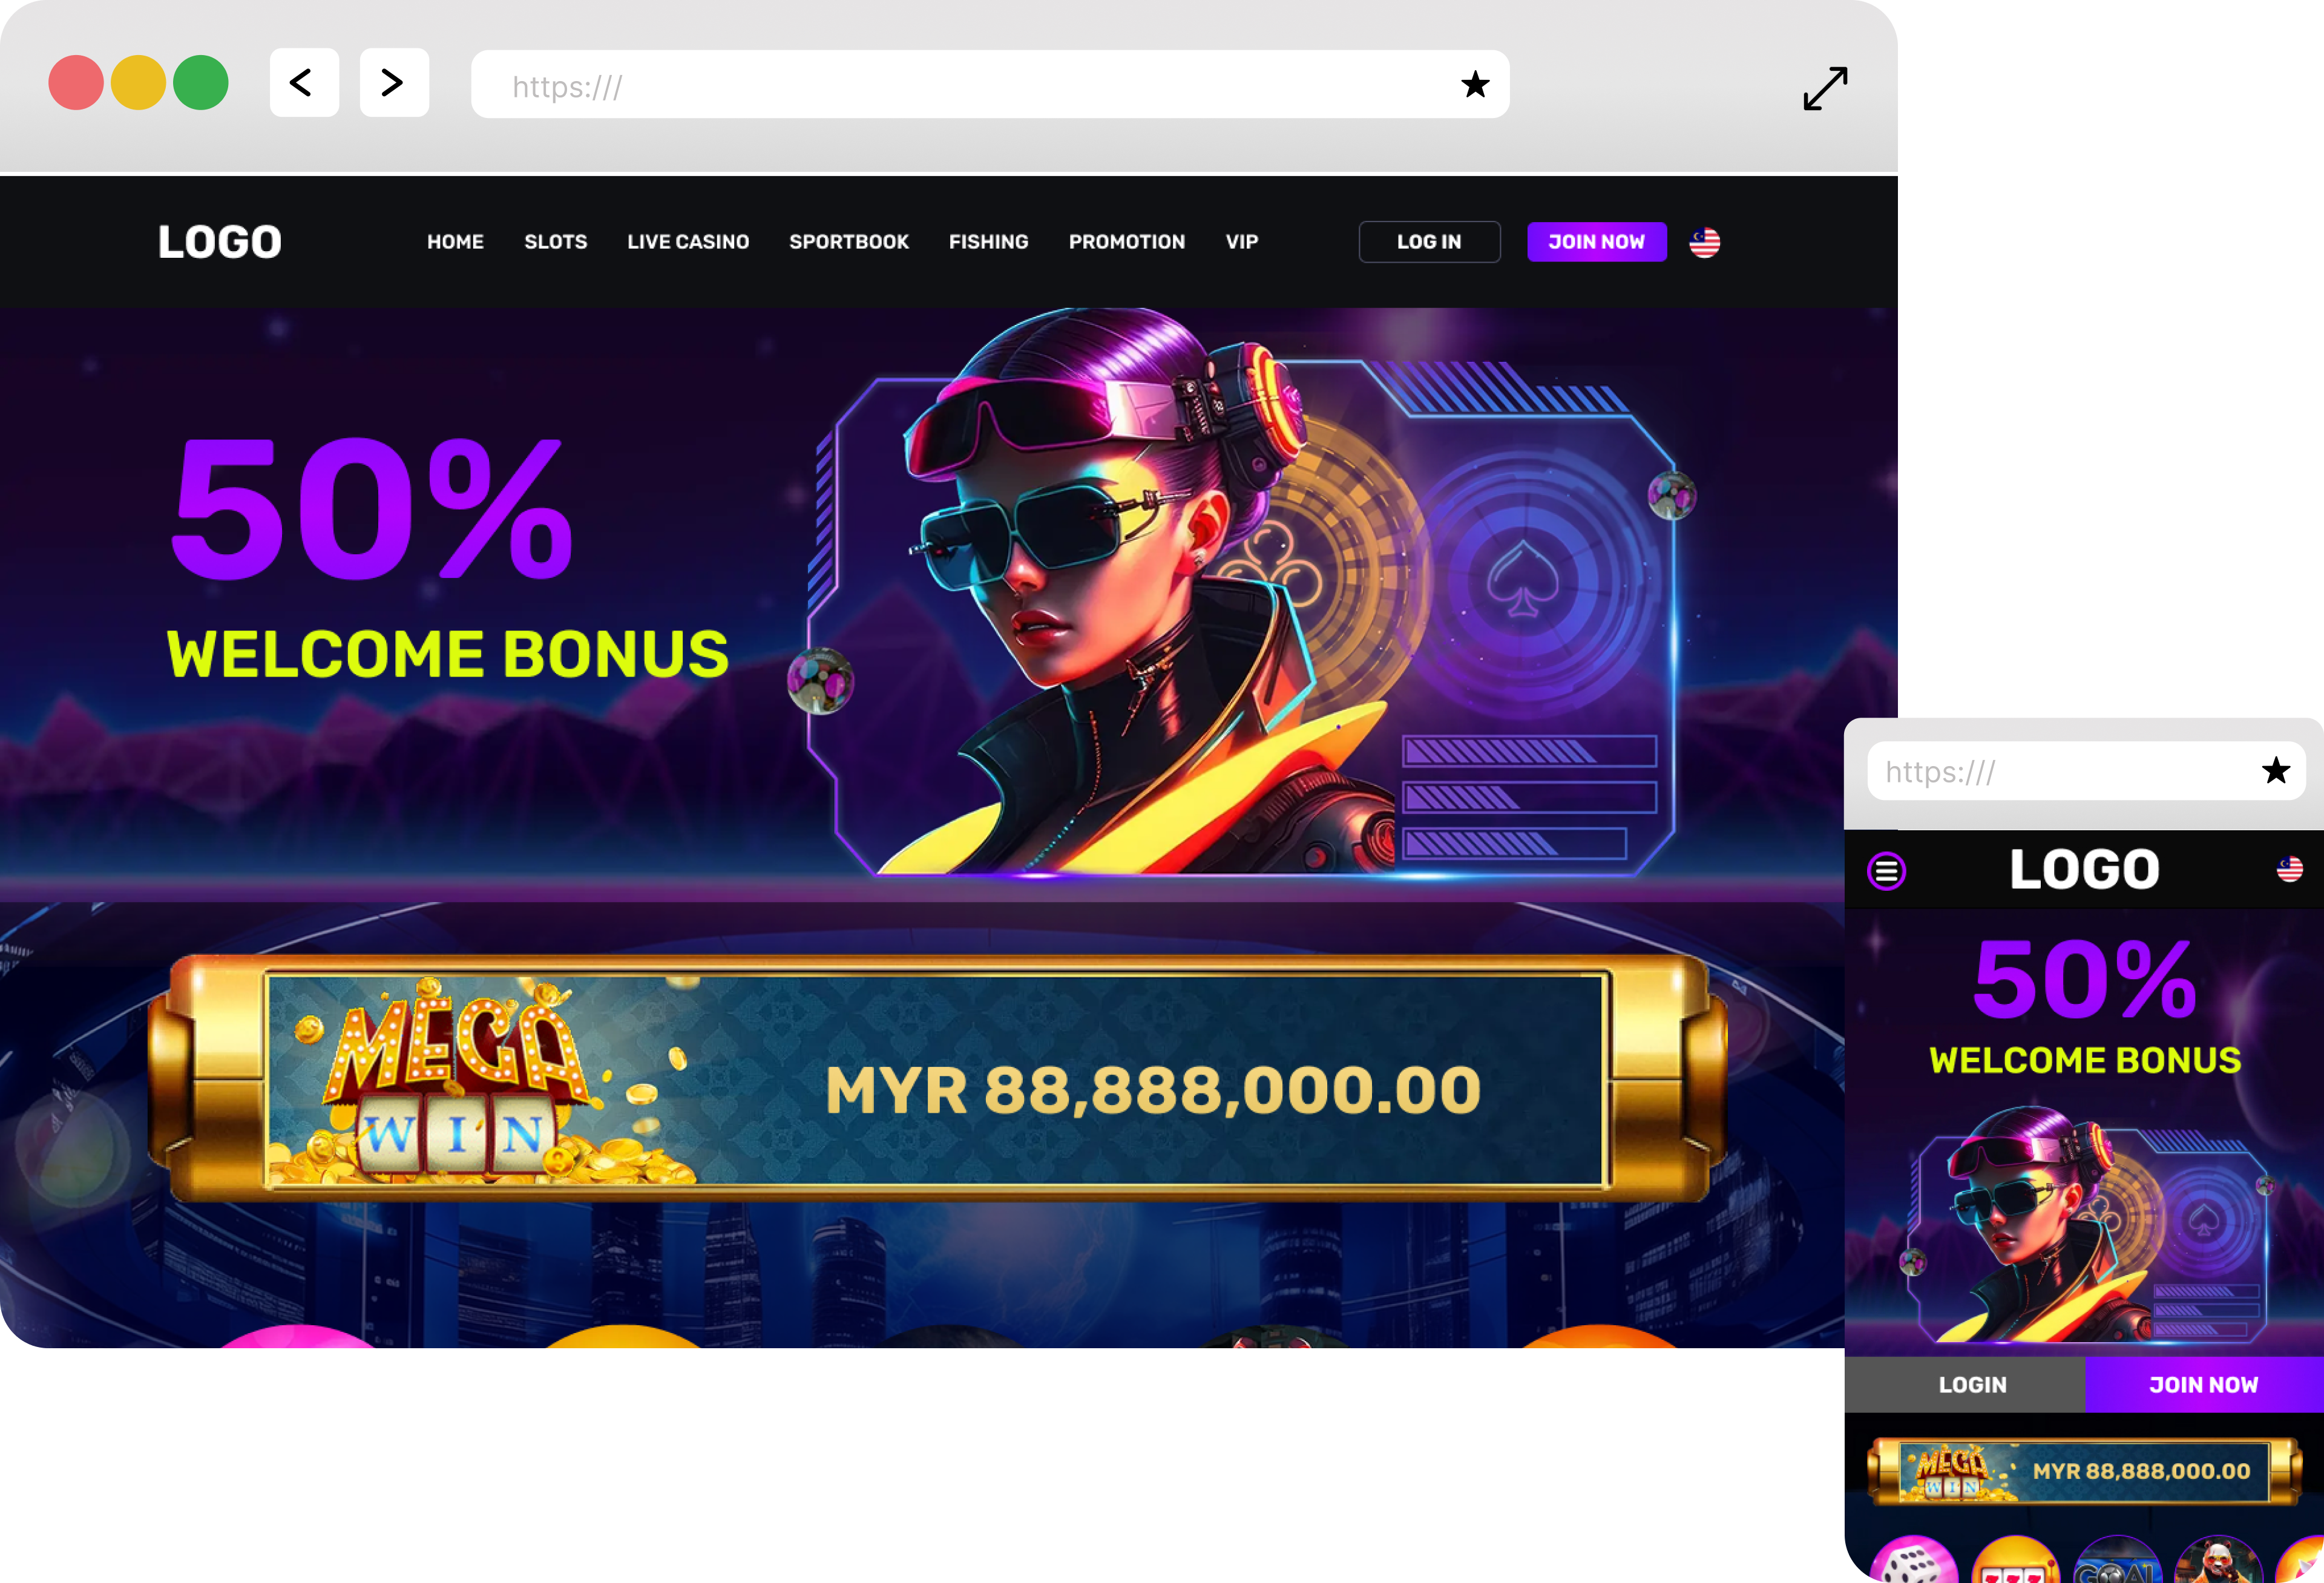The image size is (2324, 1583).
Task: Click the expand fullscreen arrows icon
Action: pos(1825,88)
